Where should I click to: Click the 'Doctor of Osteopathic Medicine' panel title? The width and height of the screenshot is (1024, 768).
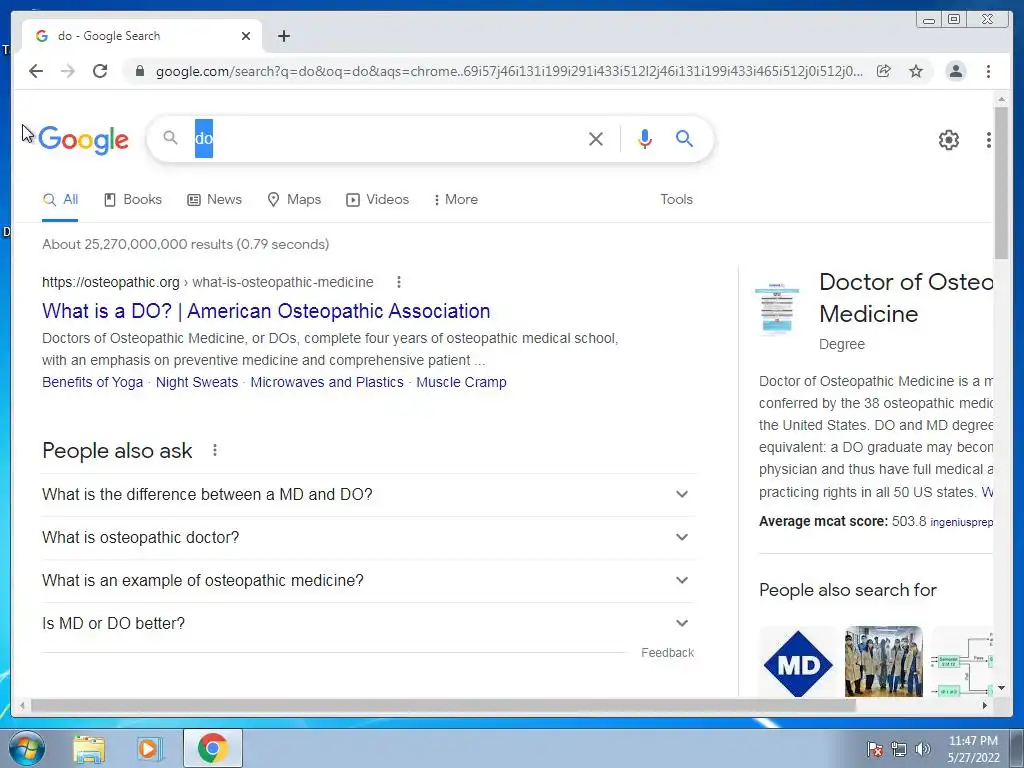[906, 298]
